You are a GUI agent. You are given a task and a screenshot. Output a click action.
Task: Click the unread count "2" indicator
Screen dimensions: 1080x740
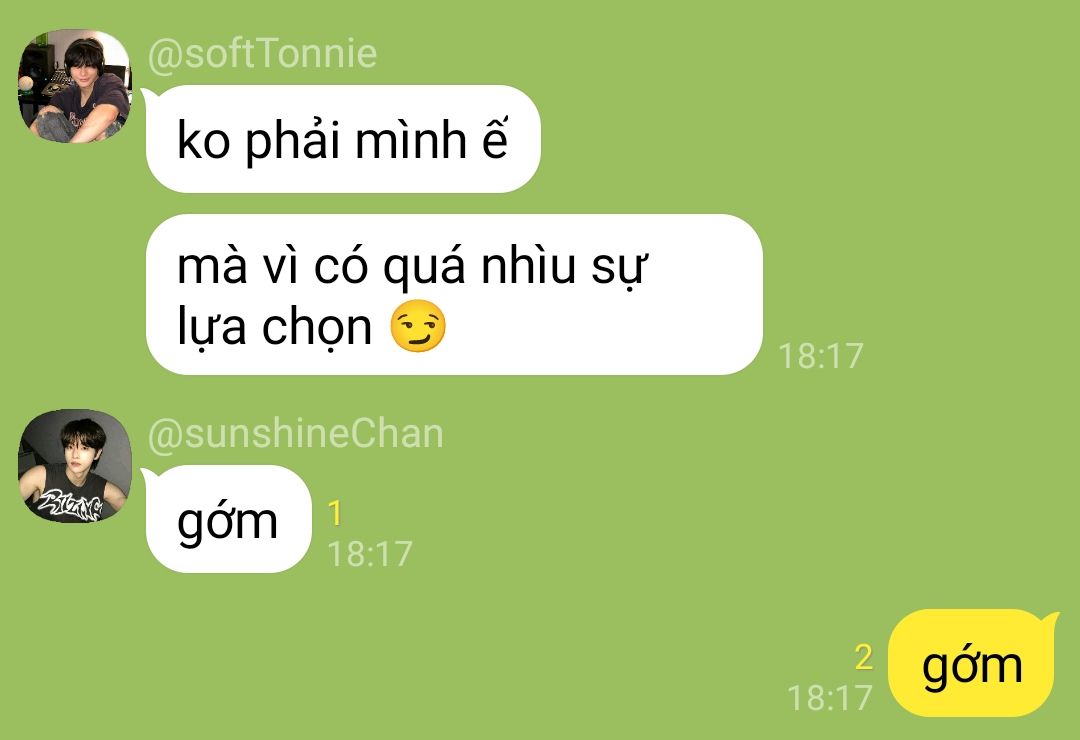[x=864, y=657]
